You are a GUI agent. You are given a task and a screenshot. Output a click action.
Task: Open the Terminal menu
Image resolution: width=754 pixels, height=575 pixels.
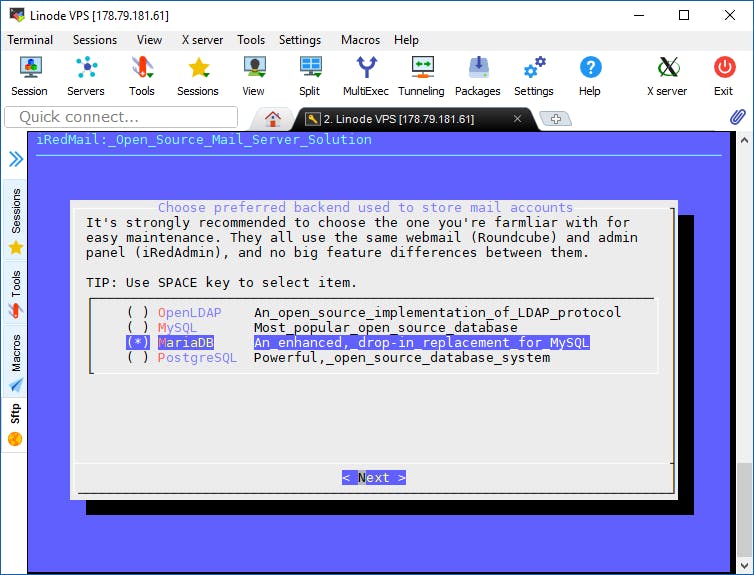tap(30, 40)
